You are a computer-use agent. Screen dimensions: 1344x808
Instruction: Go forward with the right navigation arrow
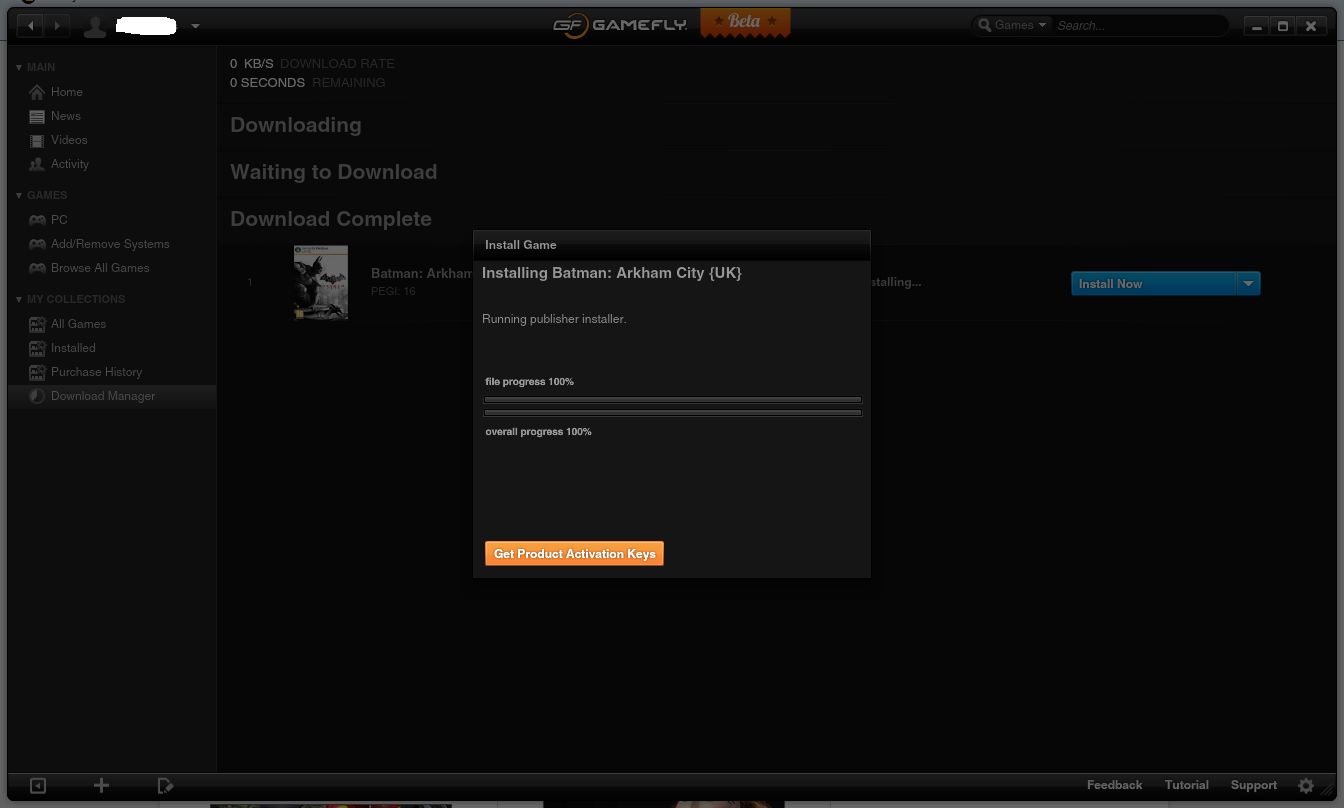pos(57,25)
